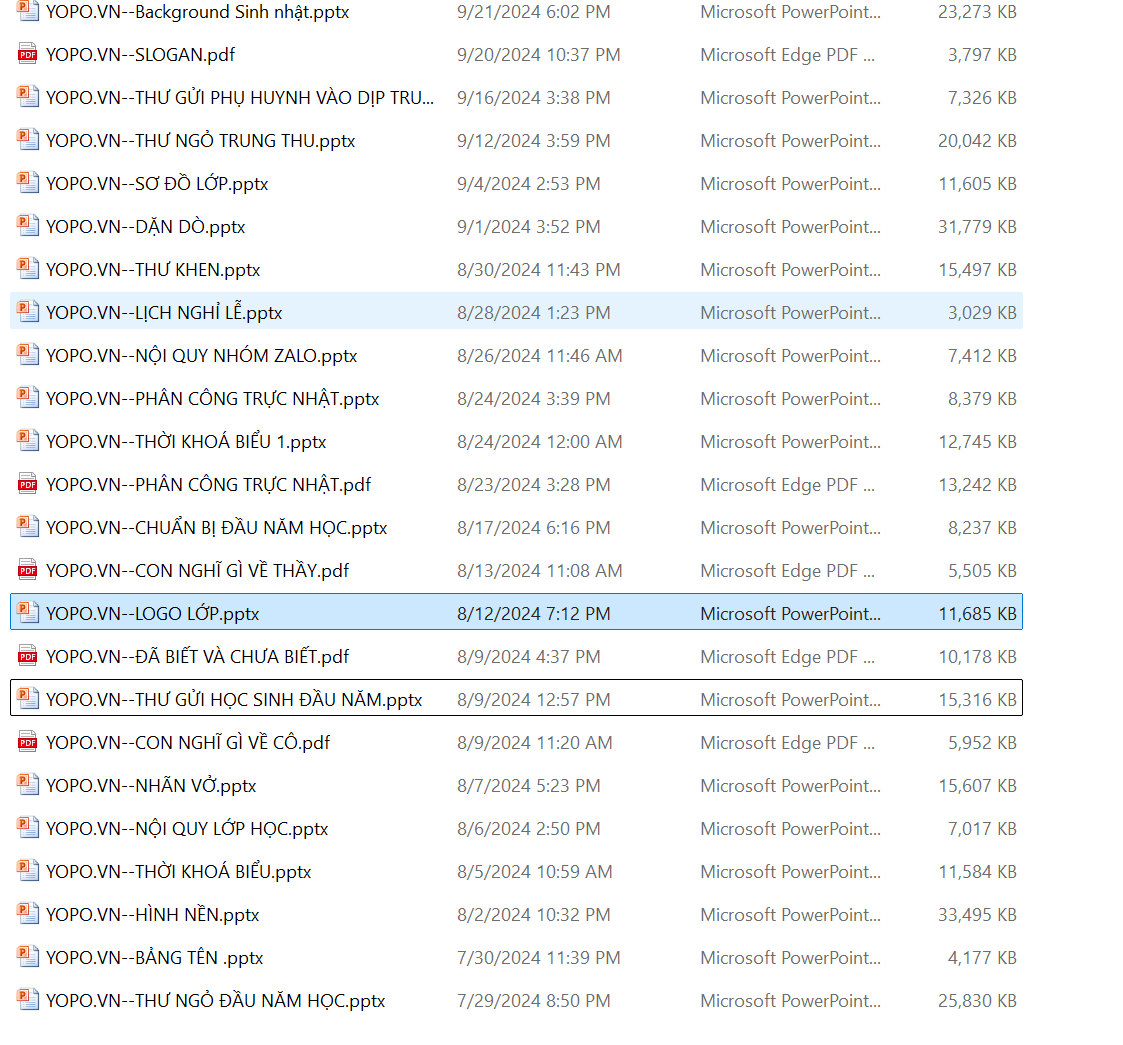Click the PDF icon for CON NGHĨ GÌ VỀ CÔ.pdf

(x=28, y=743)
